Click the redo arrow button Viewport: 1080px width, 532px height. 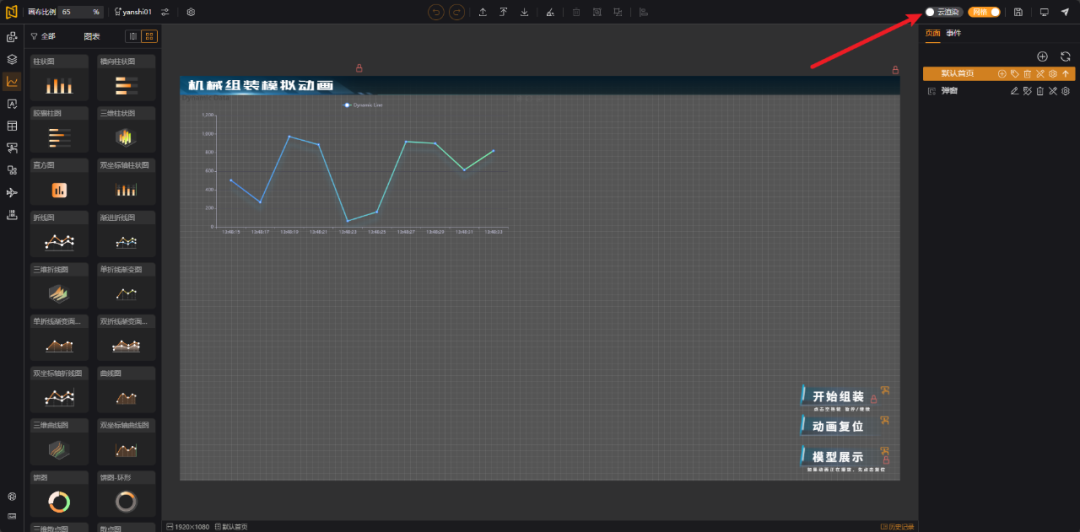[457, 12]
